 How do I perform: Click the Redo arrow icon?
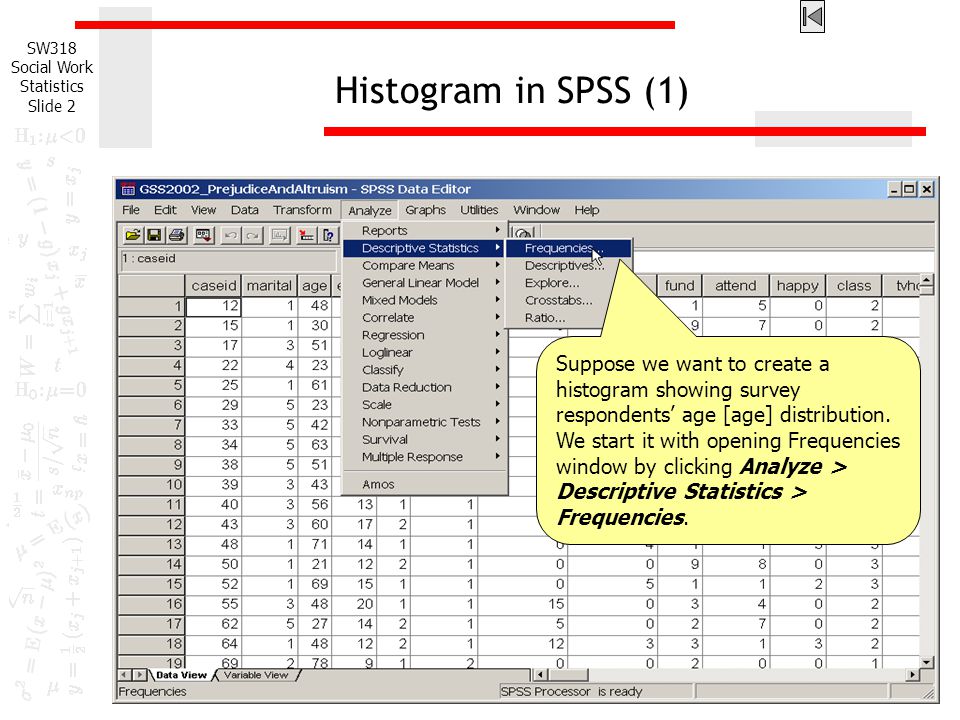point(253,235)
